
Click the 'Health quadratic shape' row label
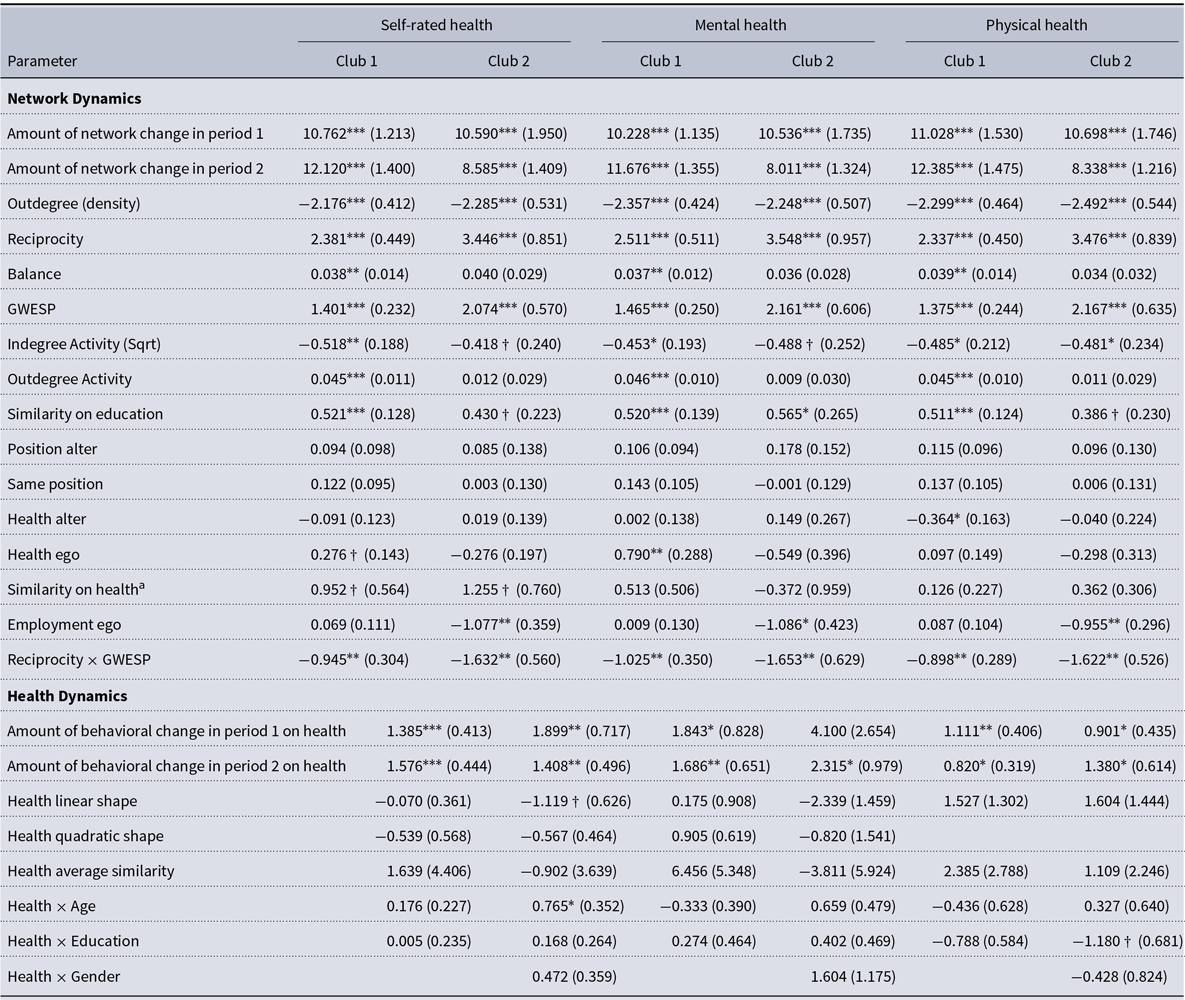85,836
